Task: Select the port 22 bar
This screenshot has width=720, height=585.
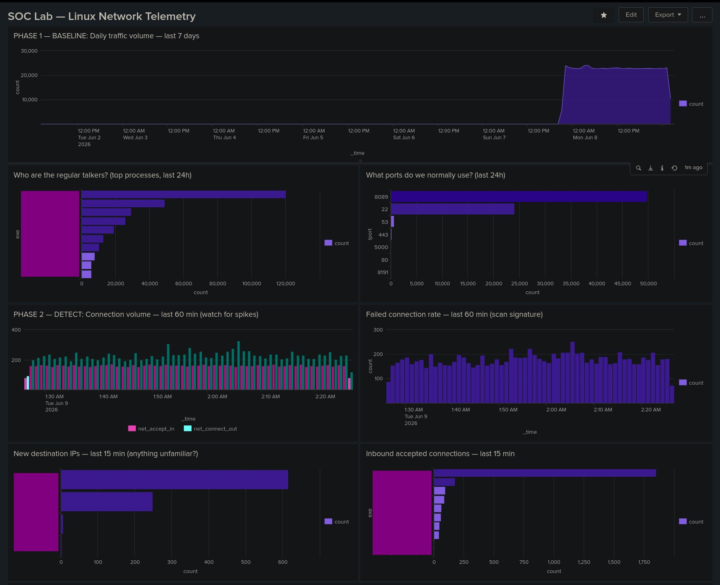Action: click(452, 209)
